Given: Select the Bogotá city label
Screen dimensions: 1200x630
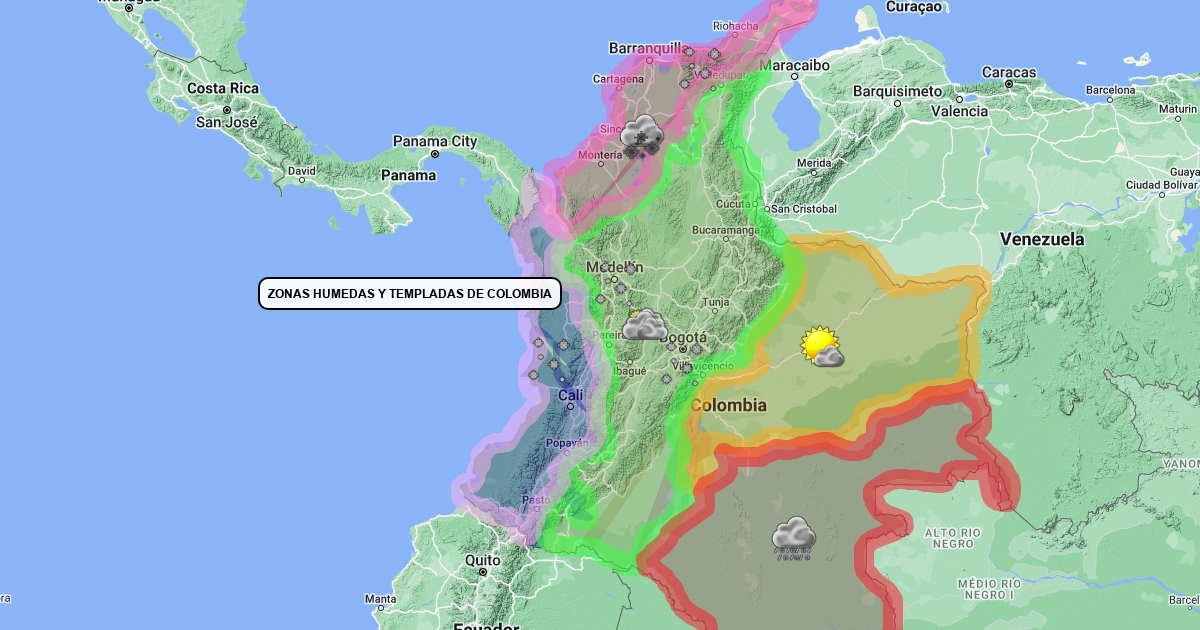Looking at the screenshot, I should pos(683,338).
